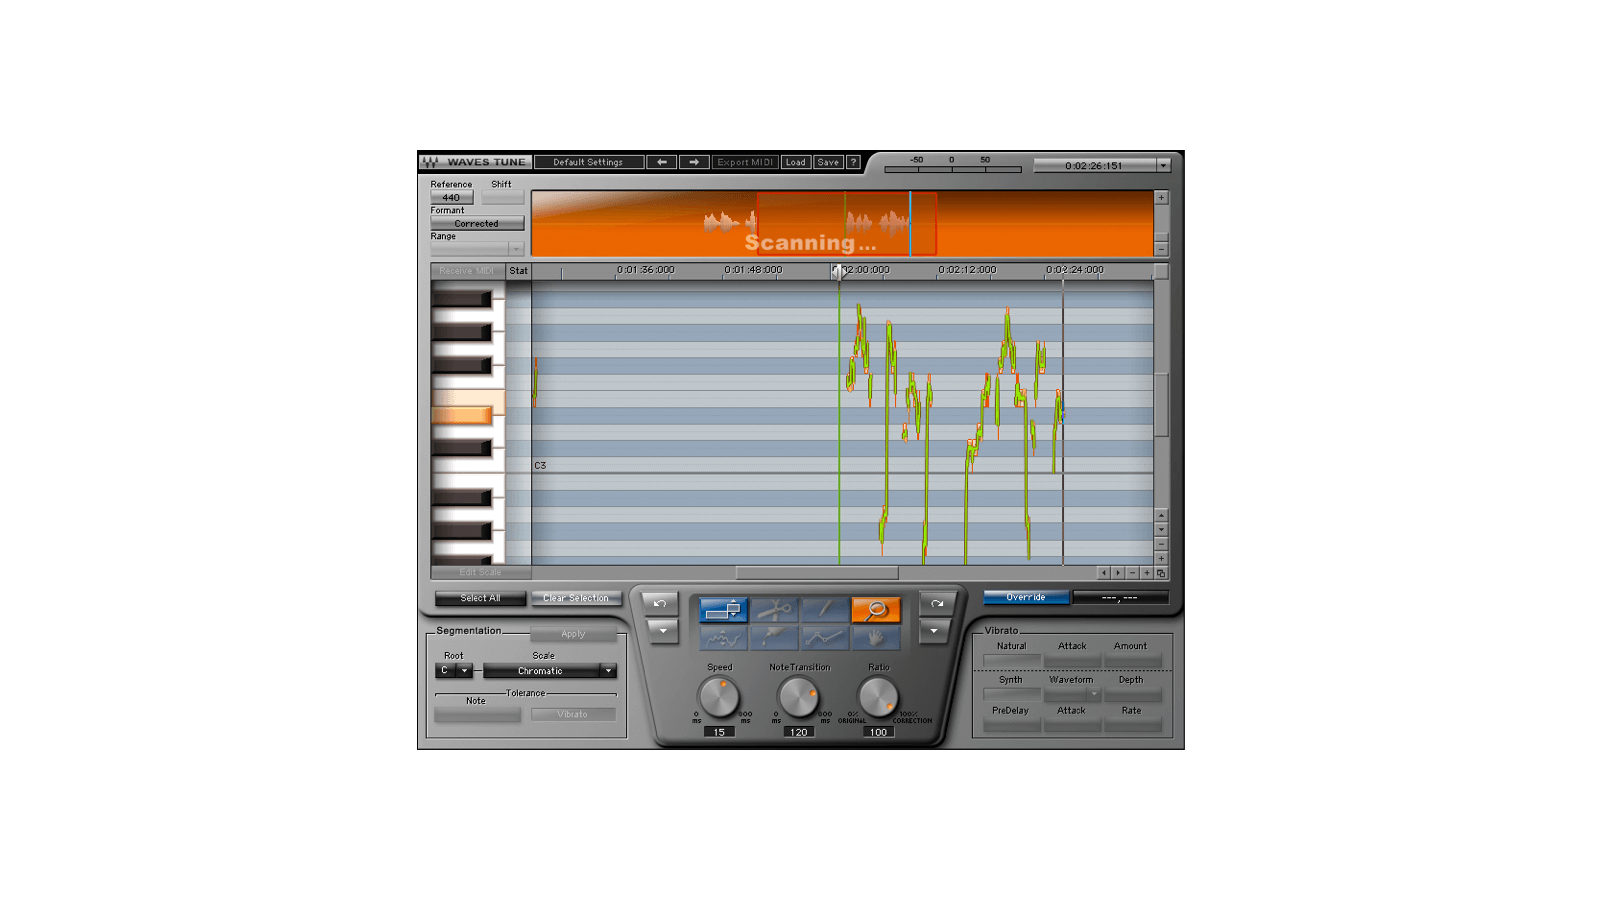Toggle the Natural vibrato field
The height and width of the screenshot is (900, 1600).
pyautogui.click(x=1012, y=660)
